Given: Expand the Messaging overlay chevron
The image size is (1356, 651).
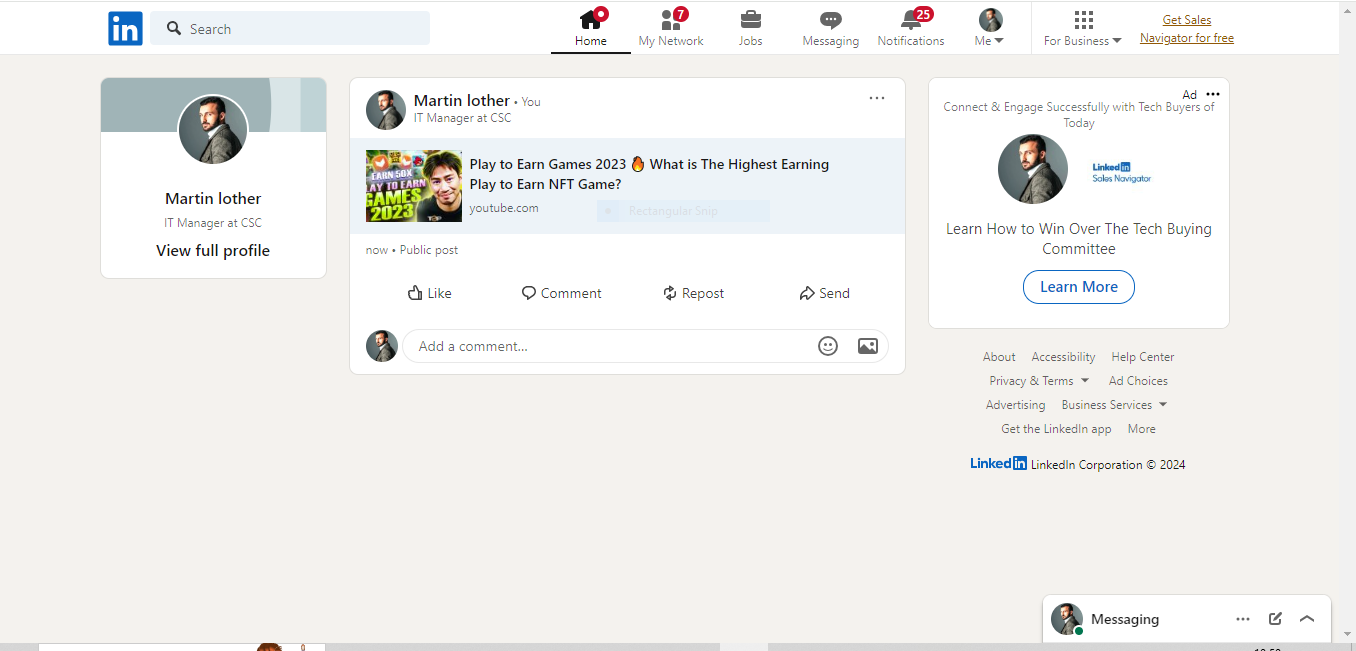Looking at the screenshot, I should [1307, 619].
